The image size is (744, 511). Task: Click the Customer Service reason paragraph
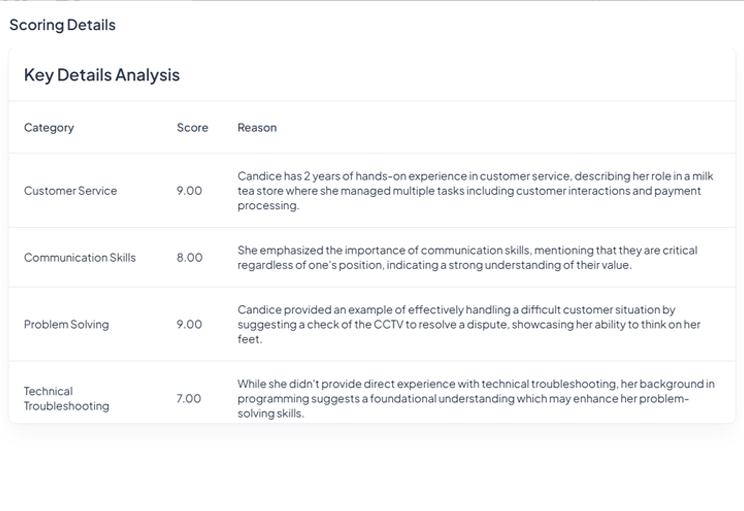pos(470,191)
